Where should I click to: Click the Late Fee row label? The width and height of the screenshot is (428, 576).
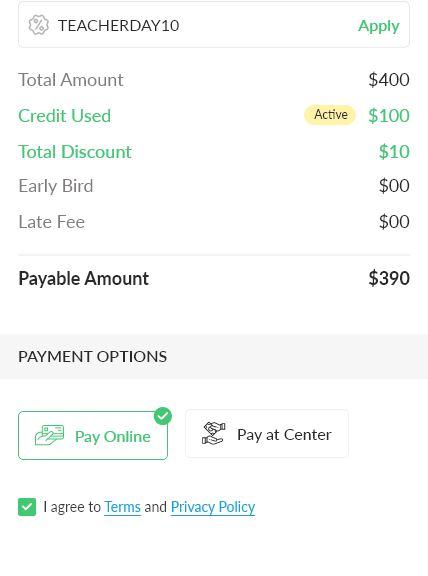click(52, 222)
